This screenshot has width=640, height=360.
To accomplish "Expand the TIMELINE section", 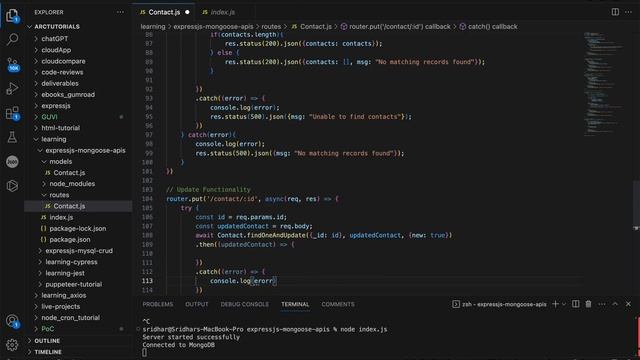I will tap(48, 352).
